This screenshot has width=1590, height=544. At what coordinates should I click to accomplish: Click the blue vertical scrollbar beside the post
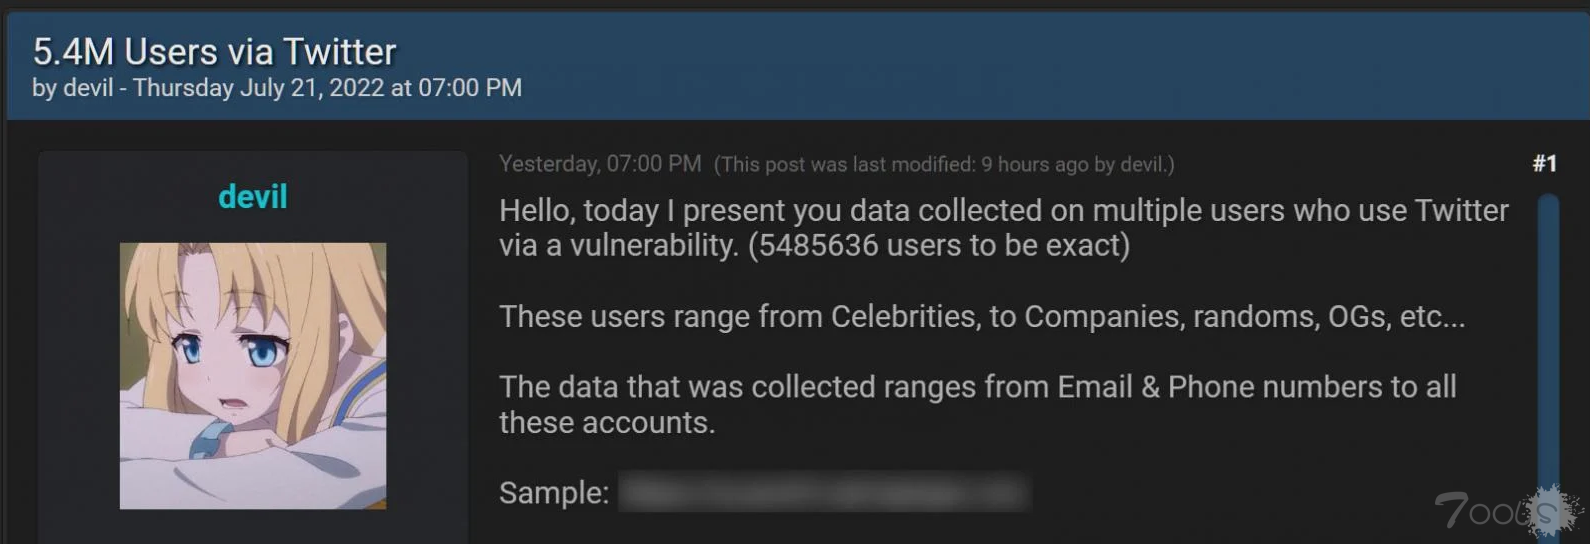[1549, 360]
